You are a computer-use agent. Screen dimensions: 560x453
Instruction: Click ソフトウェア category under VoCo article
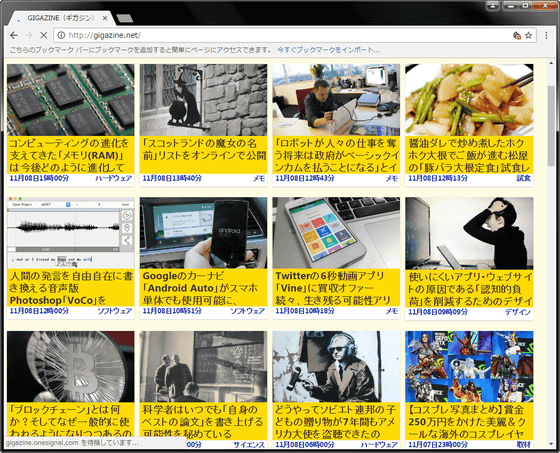coord(115,311)
